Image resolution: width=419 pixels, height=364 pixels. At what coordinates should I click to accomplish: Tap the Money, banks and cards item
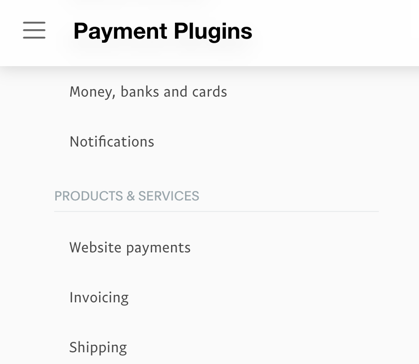pos(148,92)
